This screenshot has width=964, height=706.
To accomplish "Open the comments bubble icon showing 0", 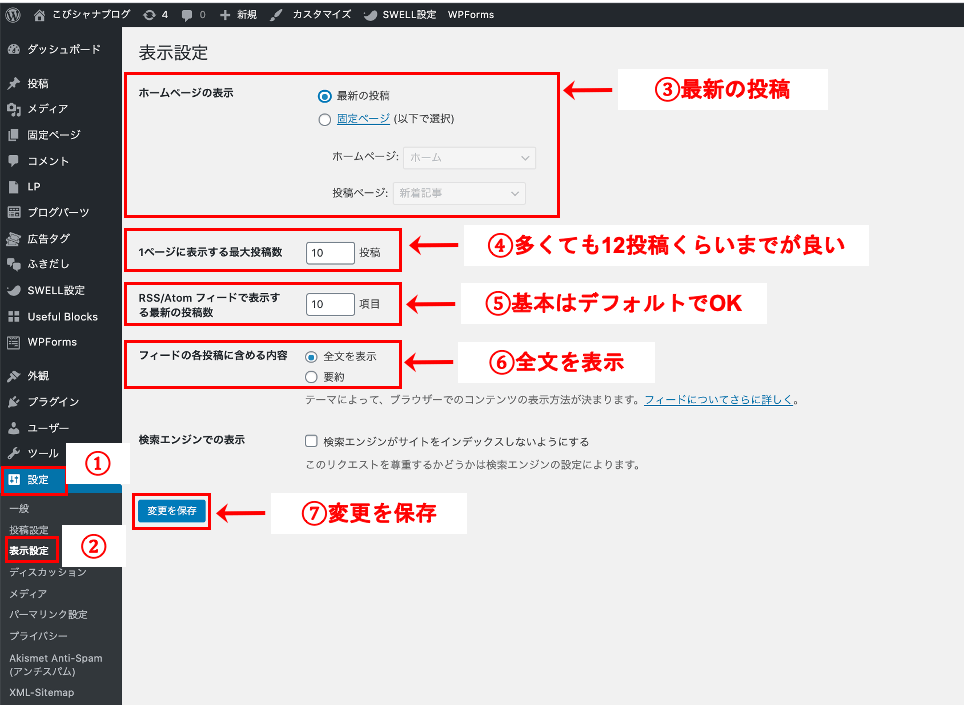I will pyautogui.click(x=187, y=15).
